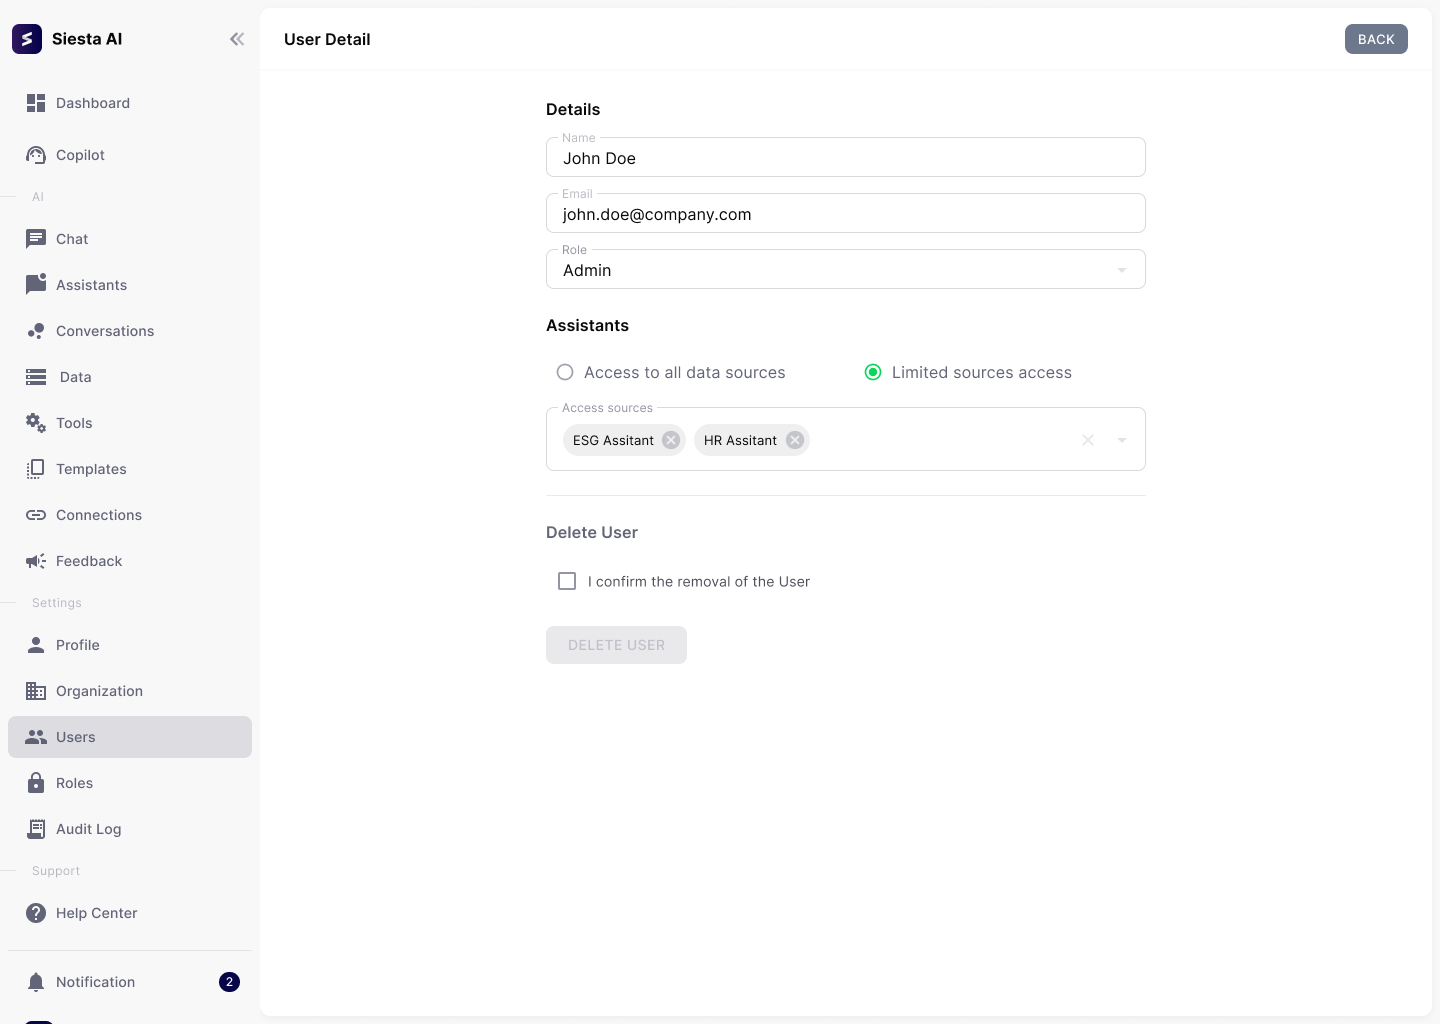Screen dimensions: 1440x1024
Task: Click the Connections link icon
Action: click(36, 515)
